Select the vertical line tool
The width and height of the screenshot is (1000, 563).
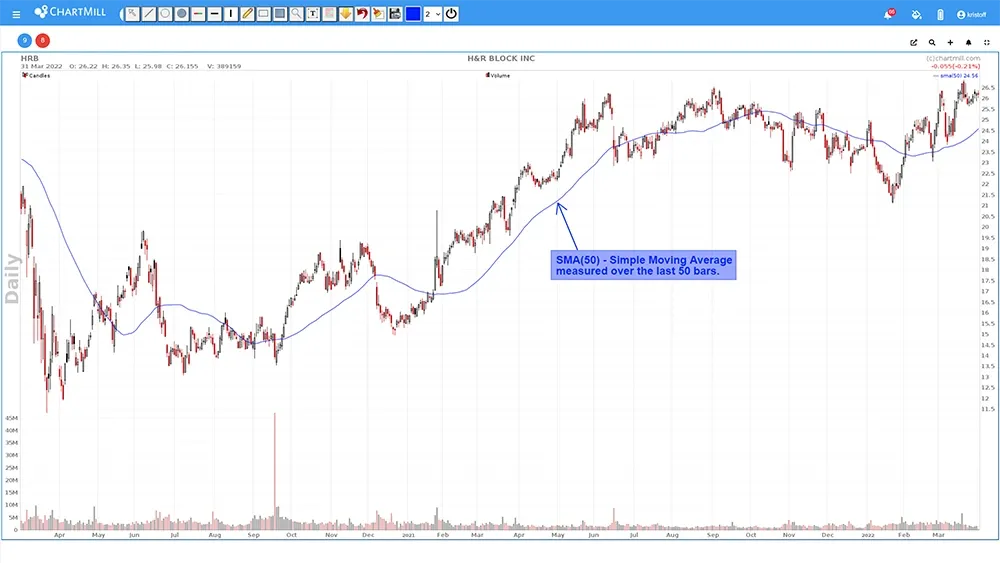(231, 13)
